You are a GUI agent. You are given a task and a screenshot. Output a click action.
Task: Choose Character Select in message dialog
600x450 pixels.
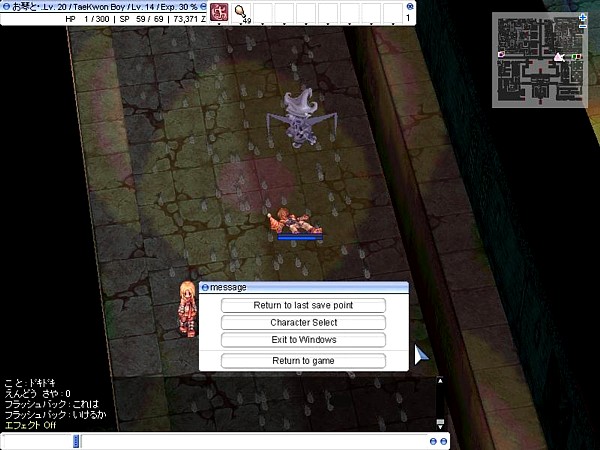303,323
